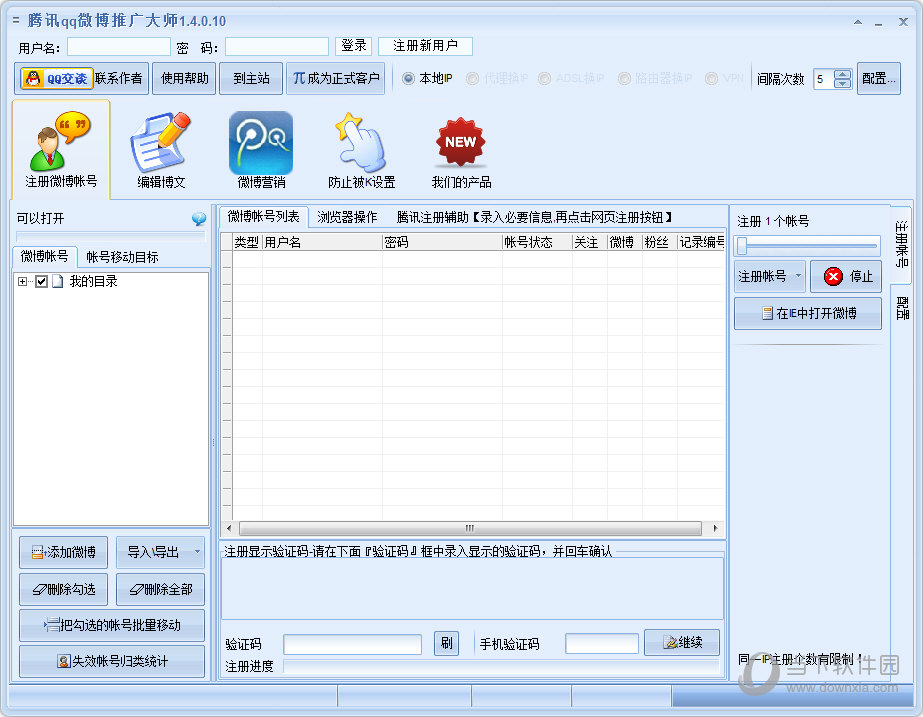Select the ADSL换IP radio button
This screenshot has height=717, width=923.
[544, 78]
